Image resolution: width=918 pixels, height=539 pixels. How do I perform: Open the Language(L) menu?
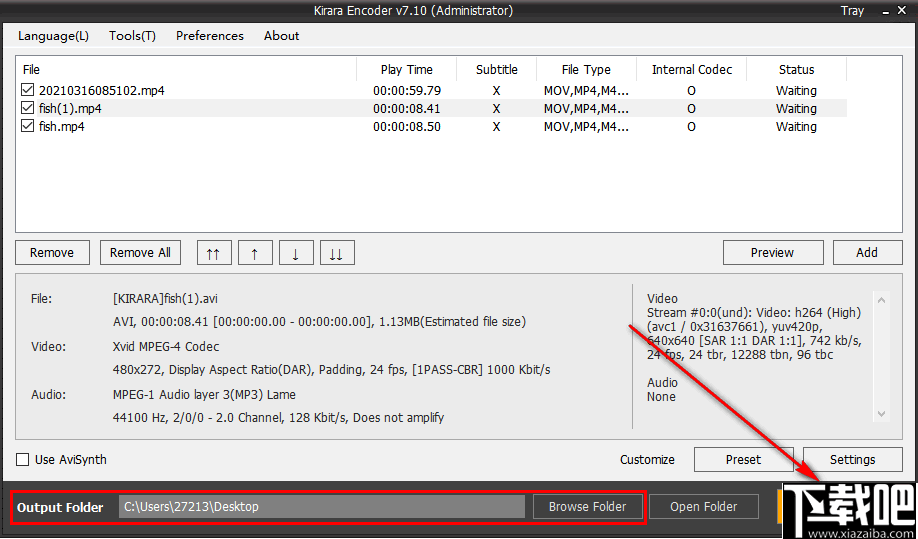click(x=53, y=36)
